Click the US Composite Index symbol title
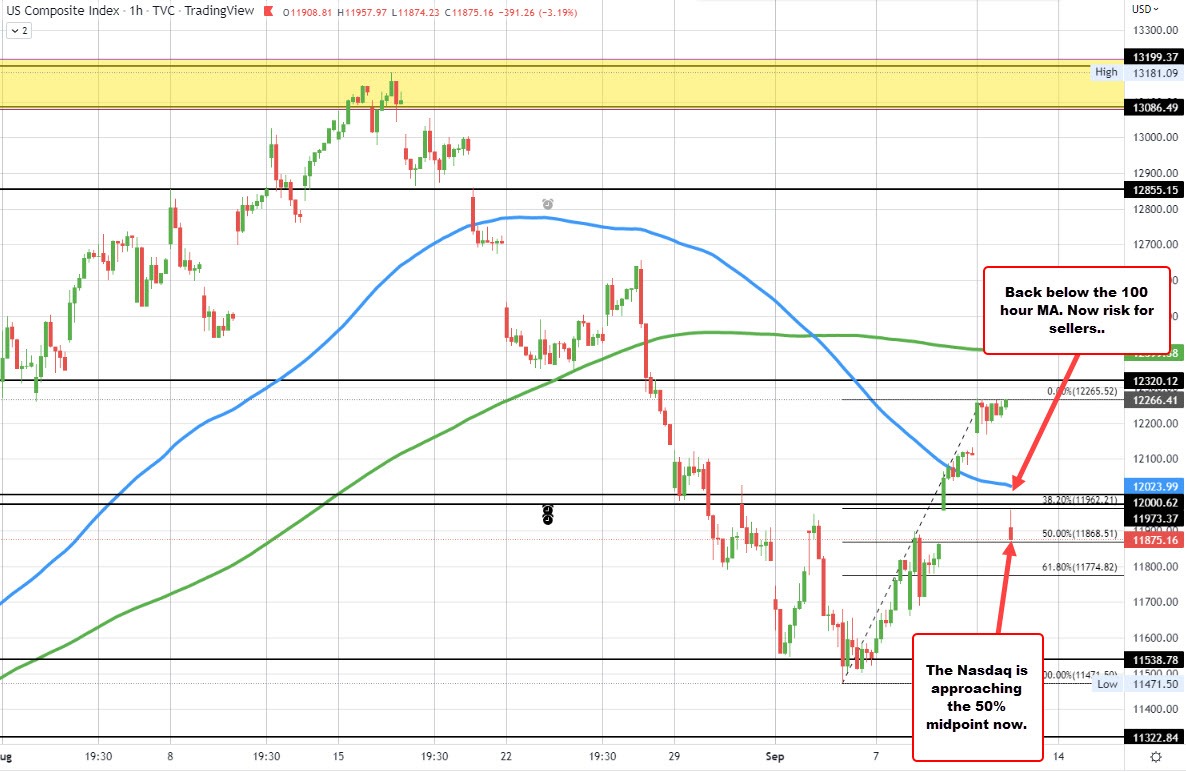This screenshot has height=772, width=1186. coord(63,11)
